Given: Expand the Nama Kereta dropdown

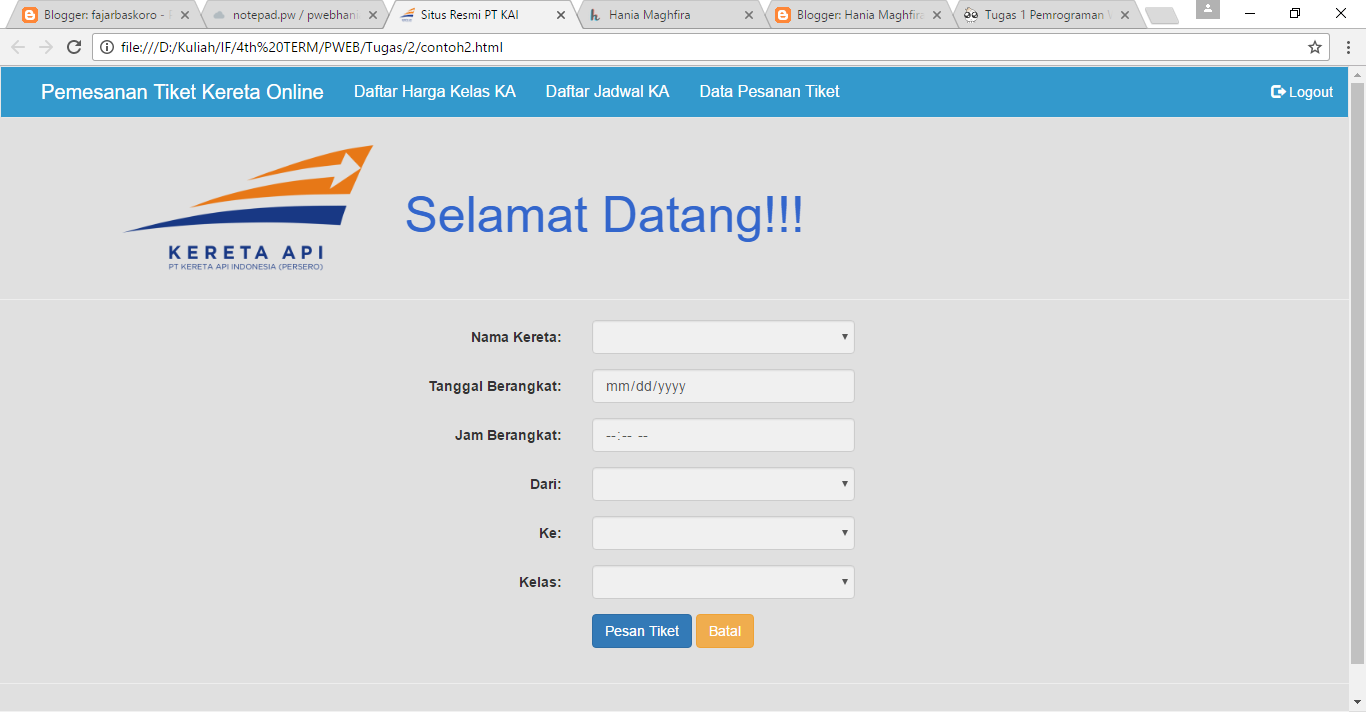Looking at the screenshot, I should tap(723, 337).
